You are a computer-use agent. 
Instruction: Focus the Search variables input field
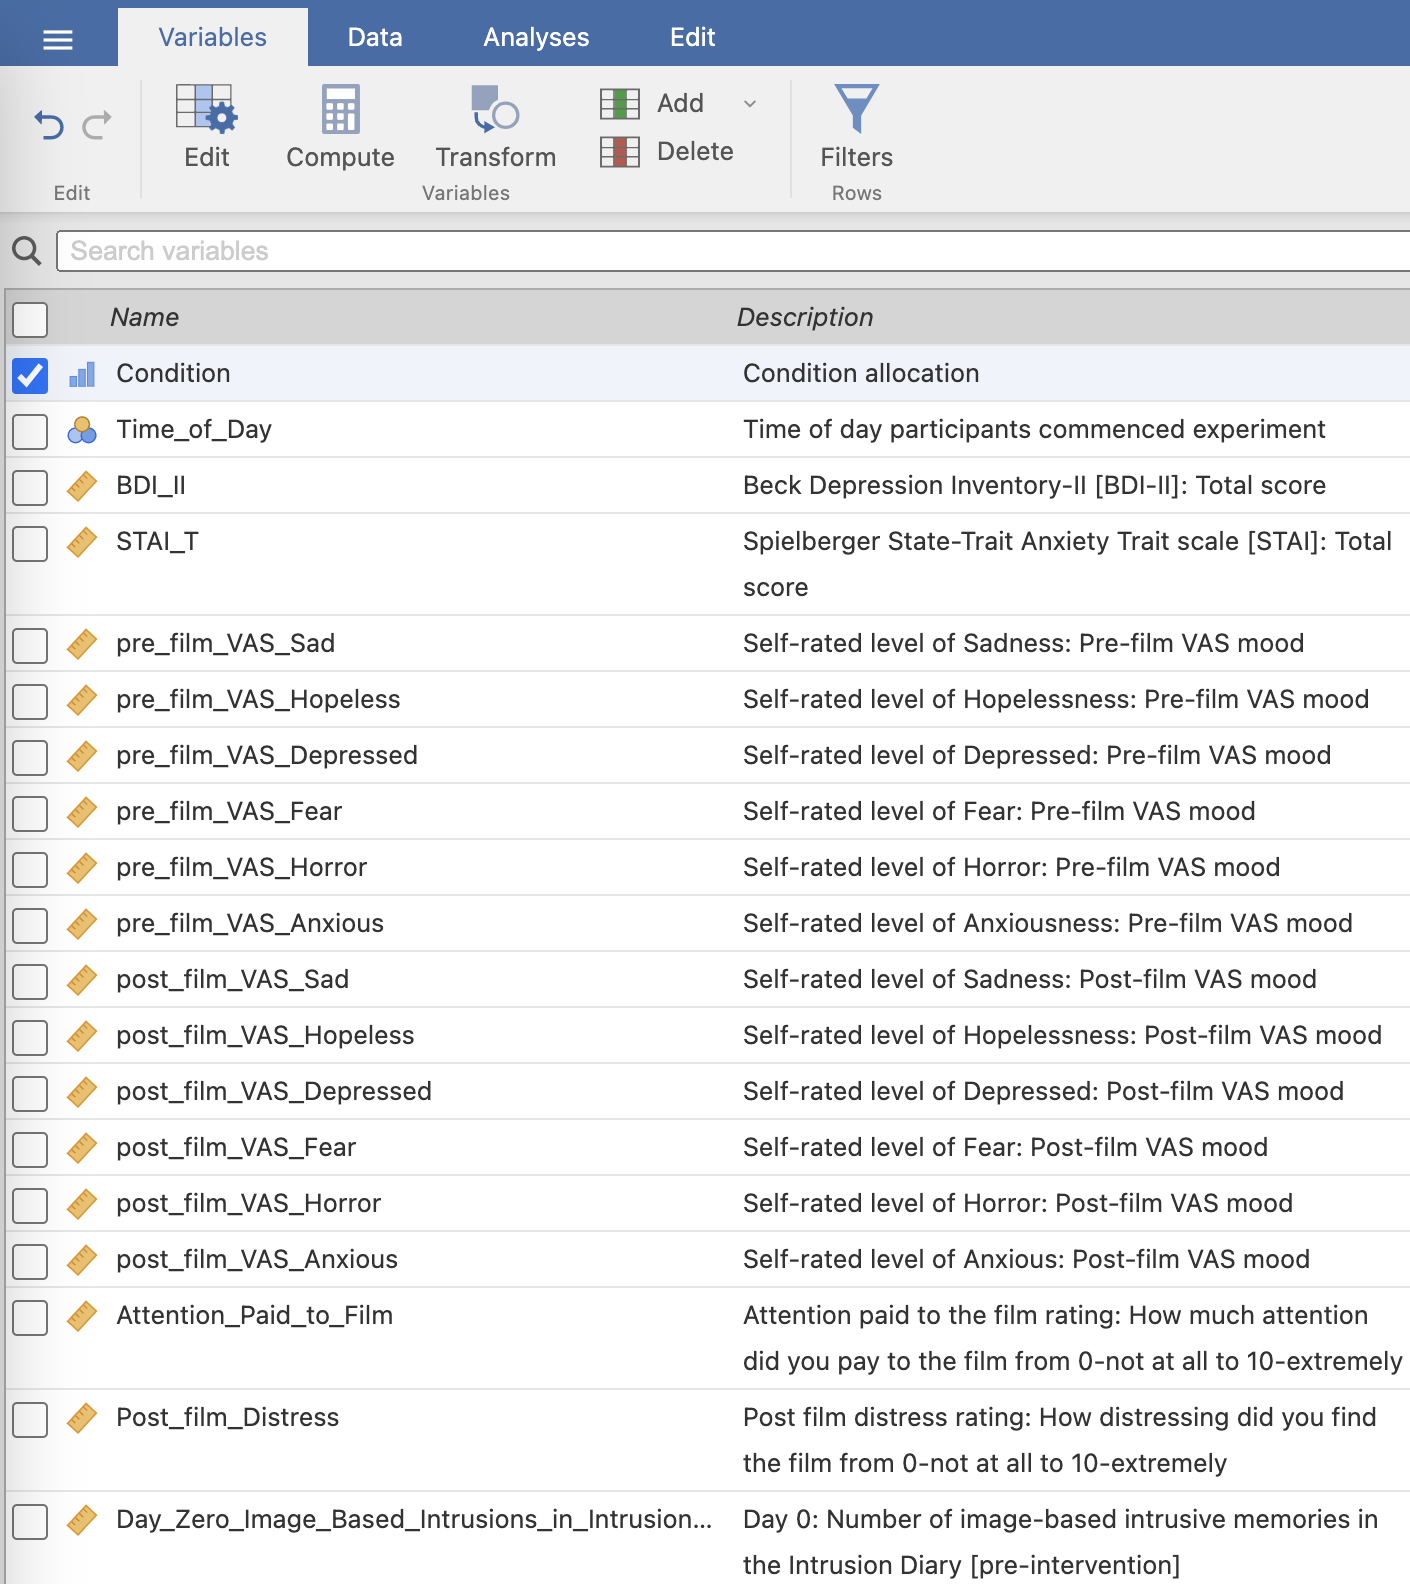[733, 251]
